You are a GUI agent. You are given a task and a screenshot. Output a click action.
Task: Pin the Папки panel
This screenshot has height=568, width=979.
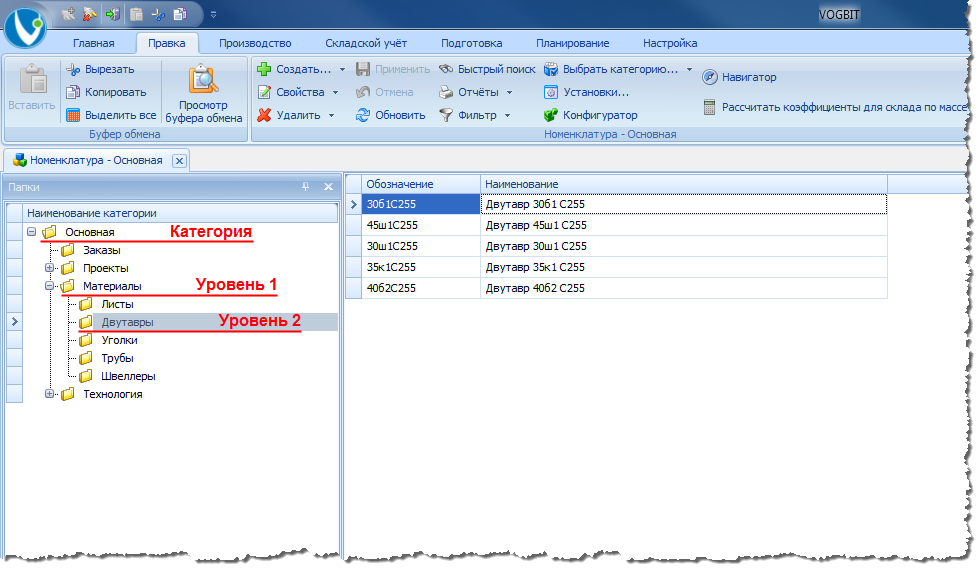point(305,187)
